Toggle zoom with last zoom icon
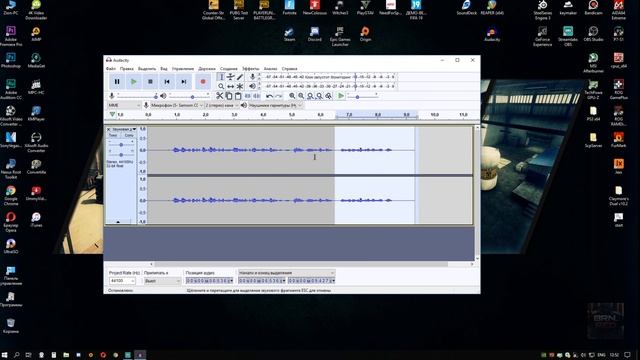The height and width of the screenshot is (360, 640). pyautogui.click(x=328, y=96)
